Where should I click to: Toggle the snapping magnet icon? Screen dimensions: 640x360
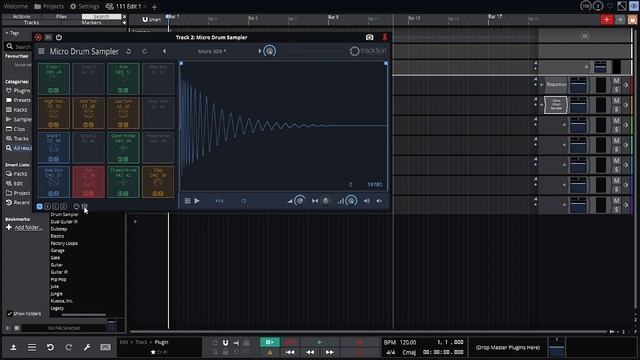(225, 343)
